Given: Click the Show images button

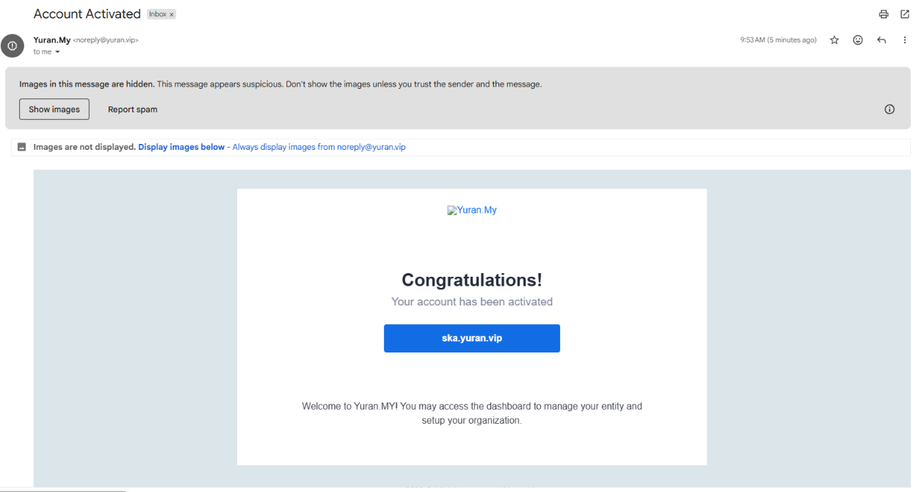Looking at the screenshot, I should 54,109.
